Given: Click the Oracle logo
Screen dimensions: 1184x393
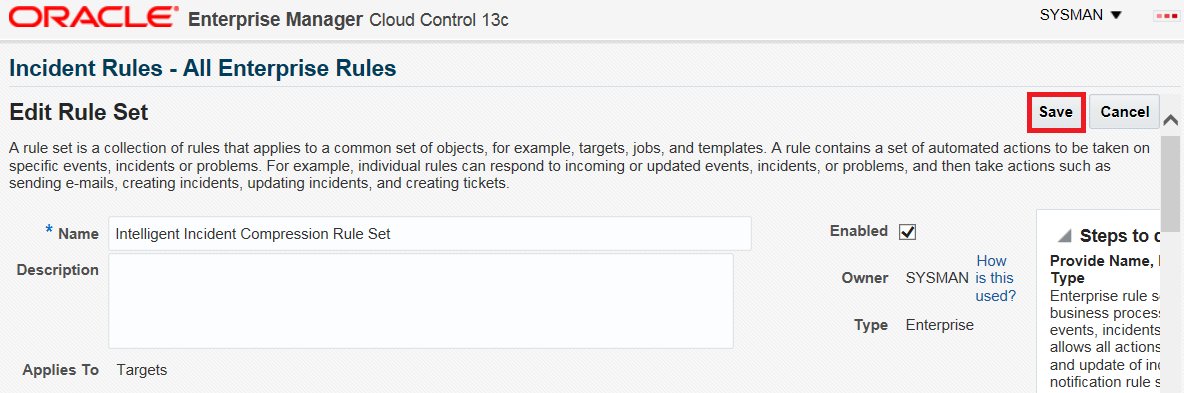Looking at the screenshot, I should click(94, 17).
